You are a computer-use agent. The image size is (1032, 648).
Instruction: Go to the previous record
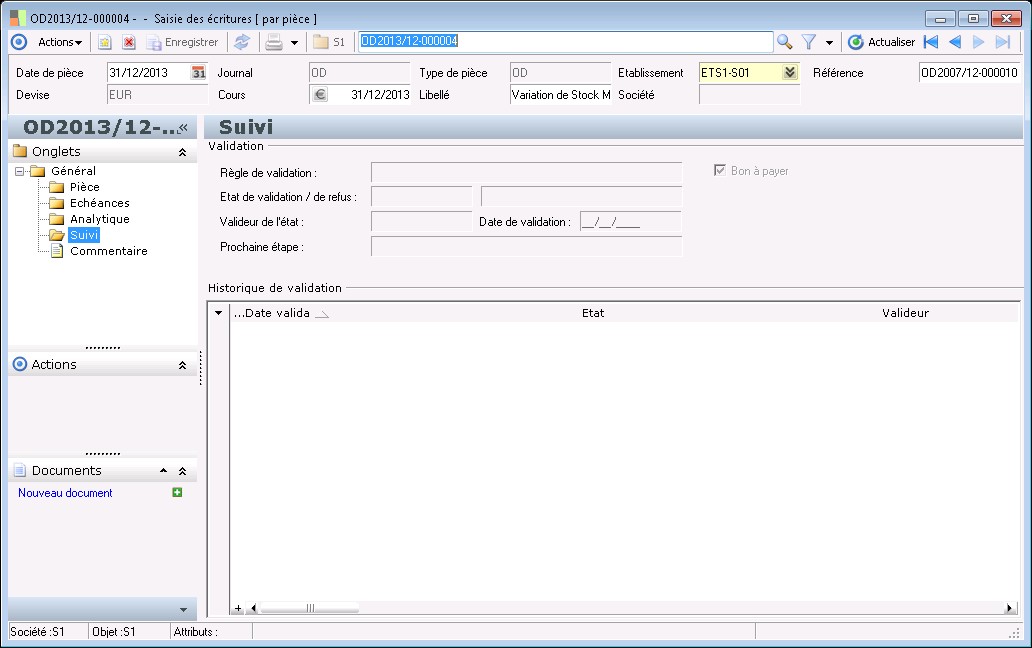955,42
